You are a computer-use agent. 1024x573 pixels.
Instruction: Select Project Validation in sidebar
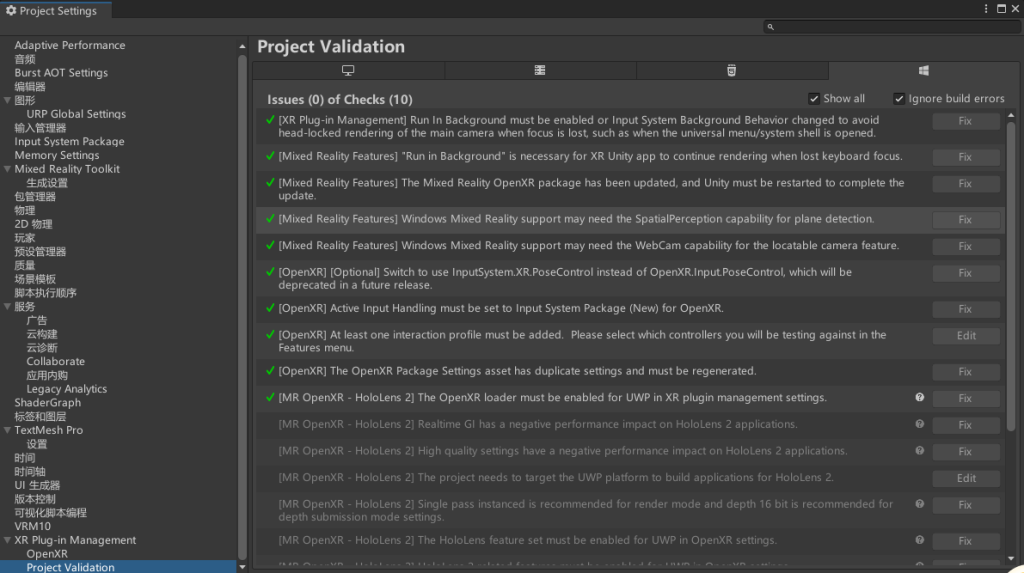click(118, 567)
